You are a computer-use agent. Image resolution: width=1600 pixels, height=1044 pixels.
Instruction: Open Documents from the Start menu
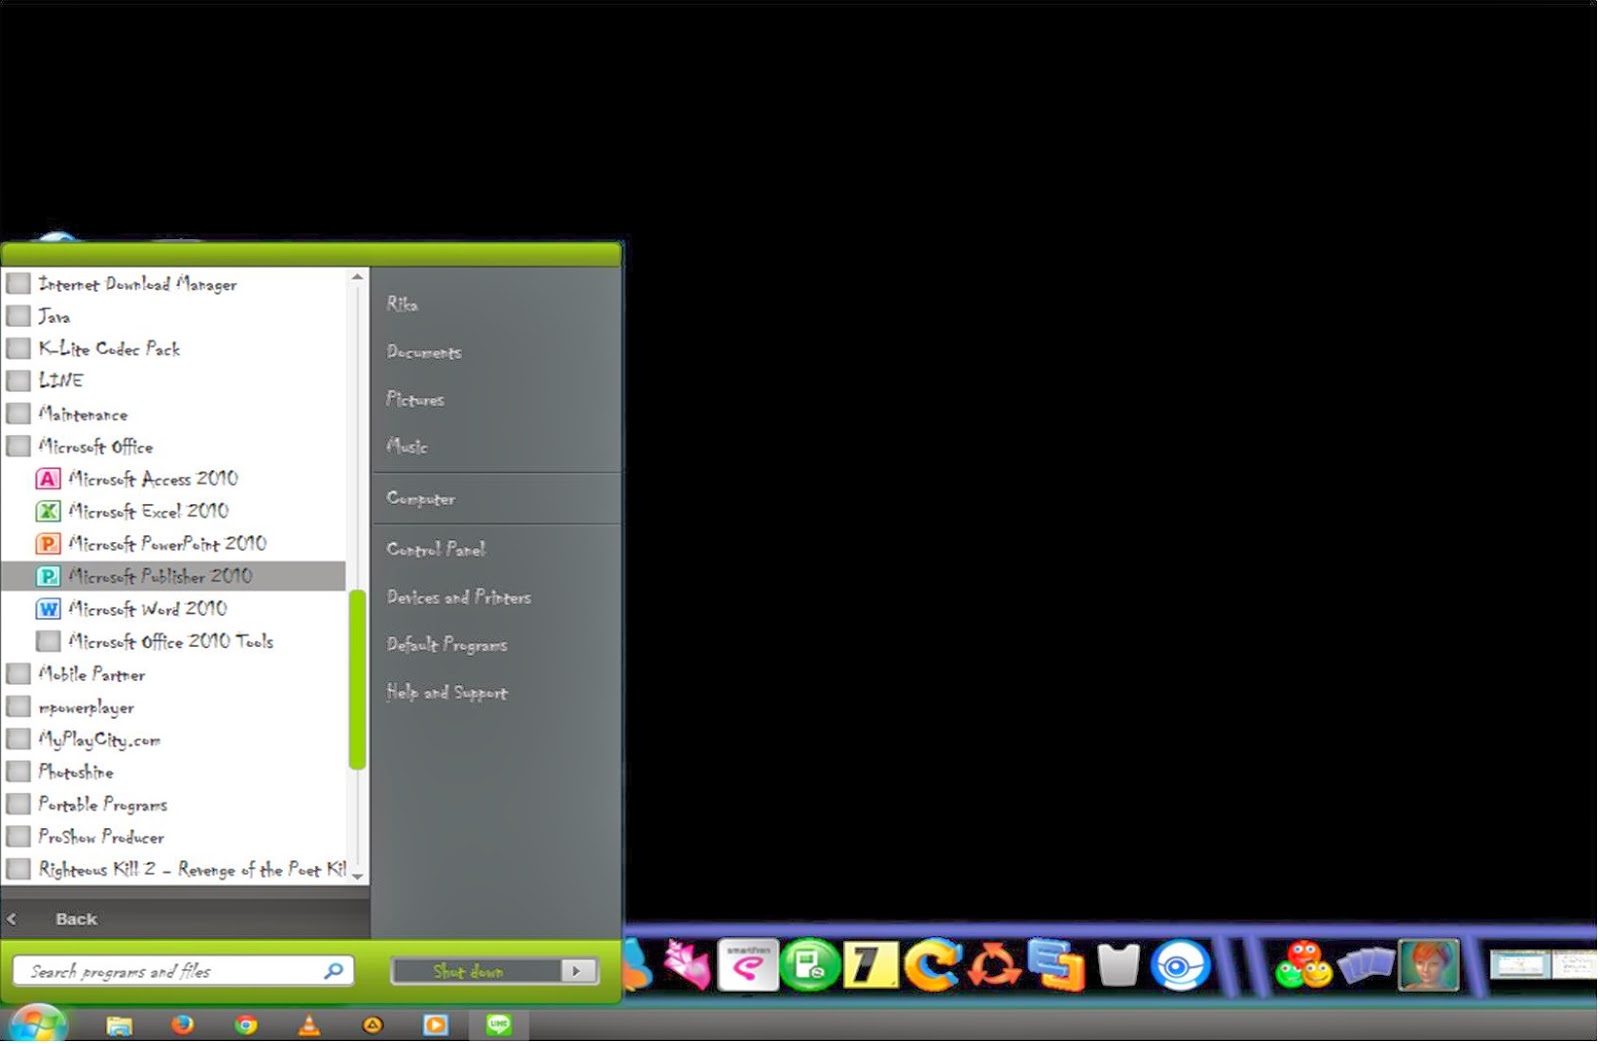(424, 352)
